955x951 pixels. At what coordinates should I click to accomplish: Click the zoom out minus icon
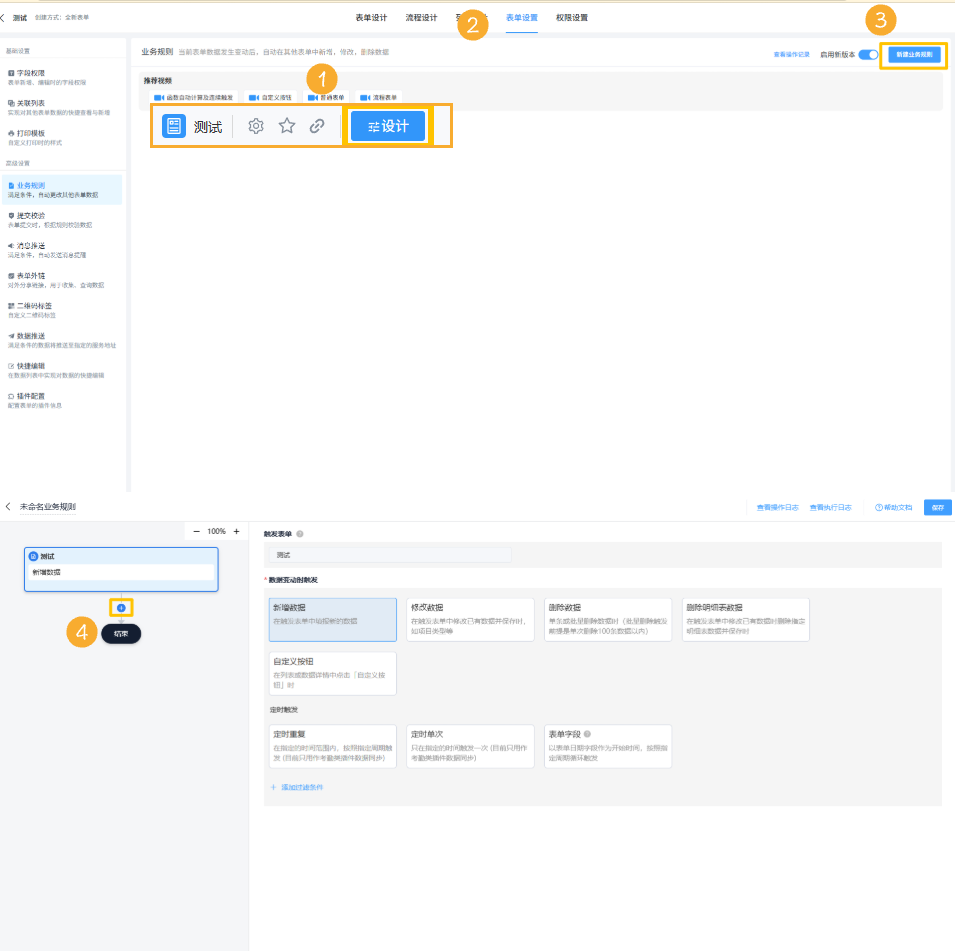(196, 531)
